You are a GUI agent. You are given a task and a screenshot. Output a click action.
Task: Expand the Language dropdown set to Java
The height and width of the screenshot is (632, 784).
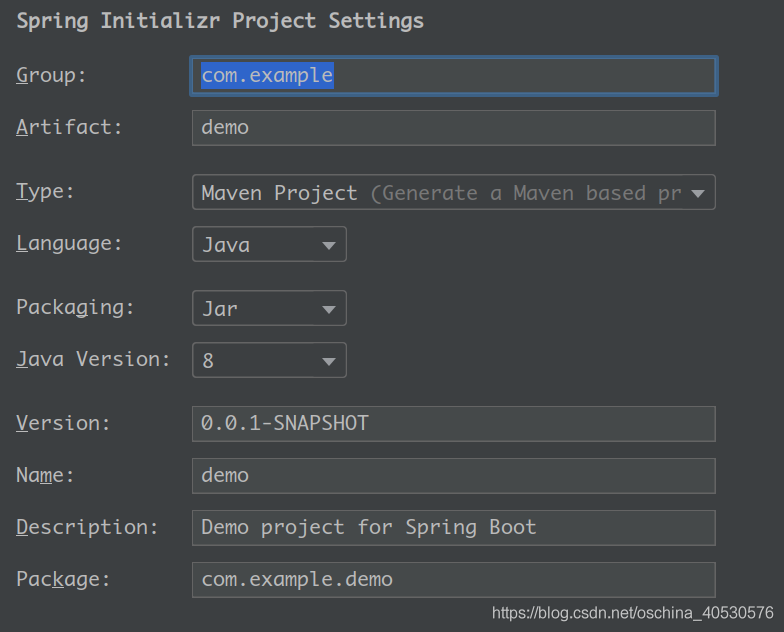click(269, 245)
